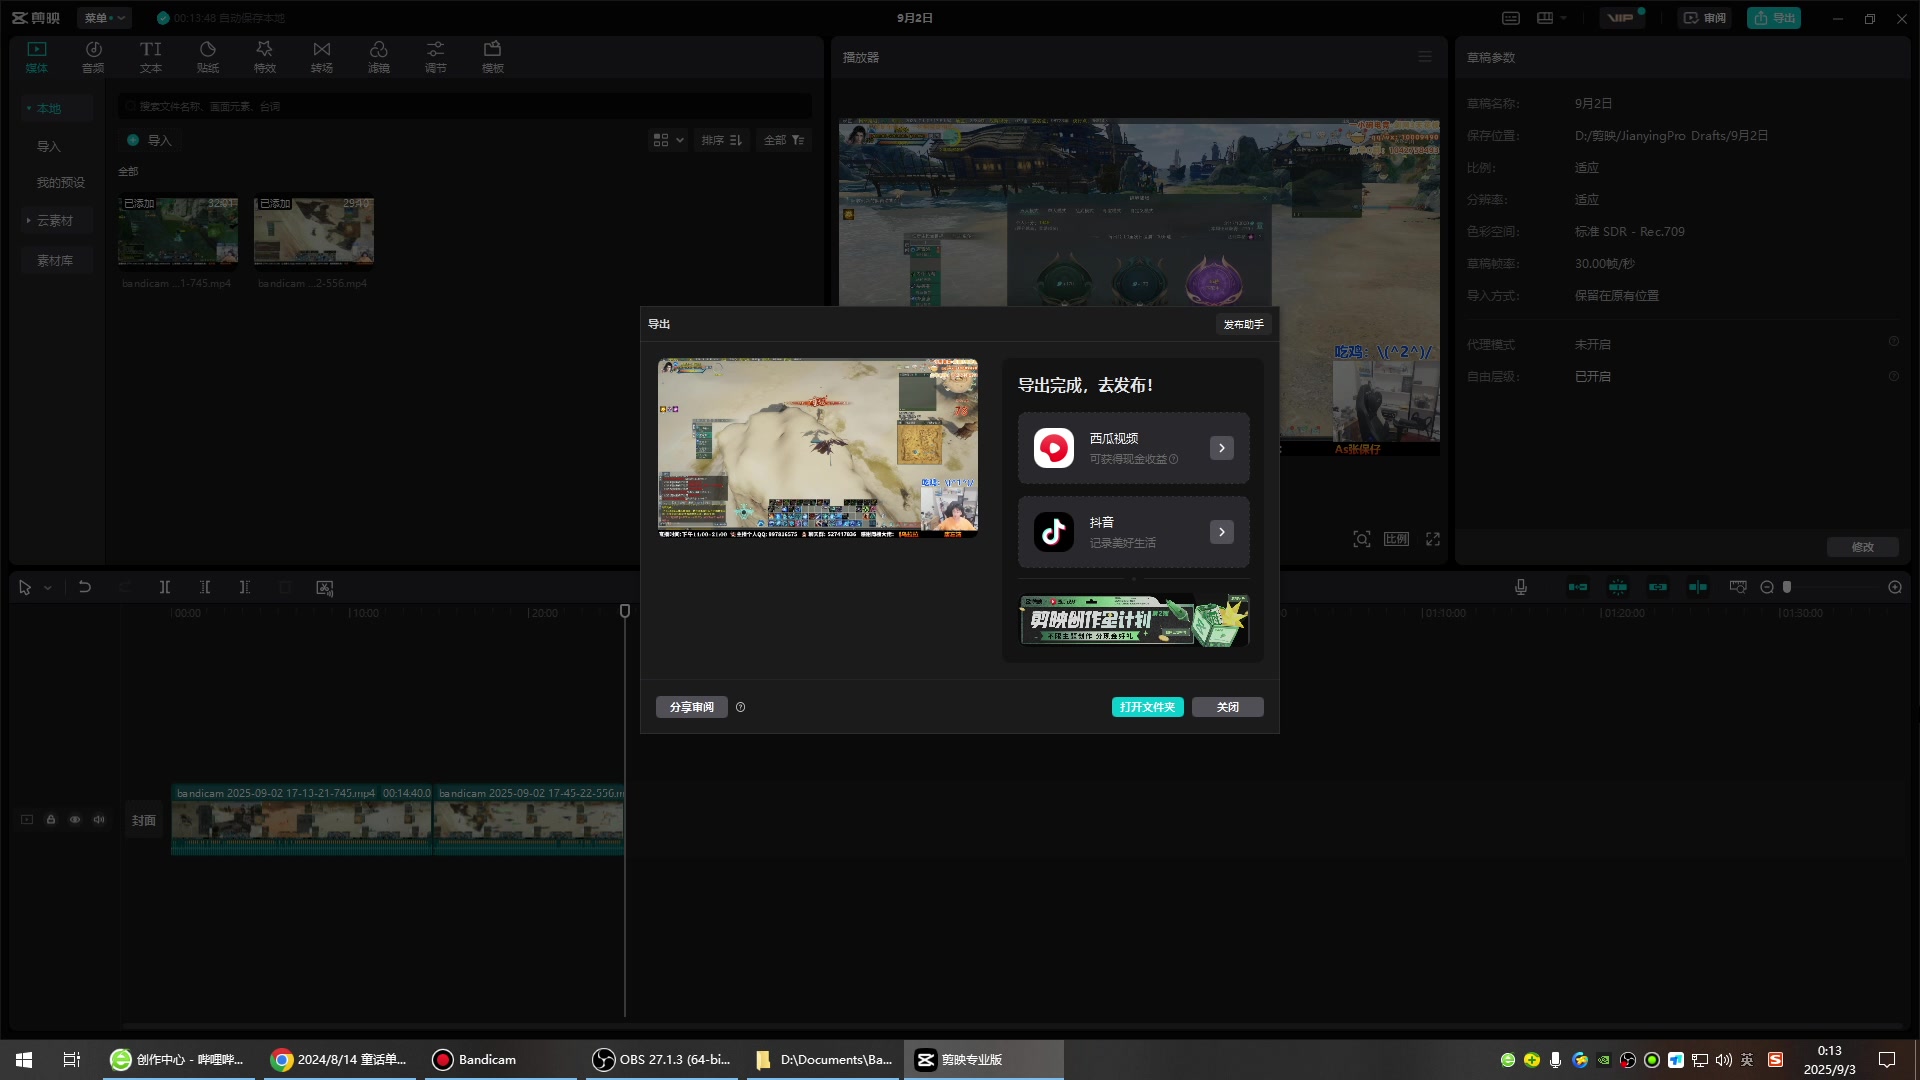Click the 分享审阅 button

click(692, 707)
